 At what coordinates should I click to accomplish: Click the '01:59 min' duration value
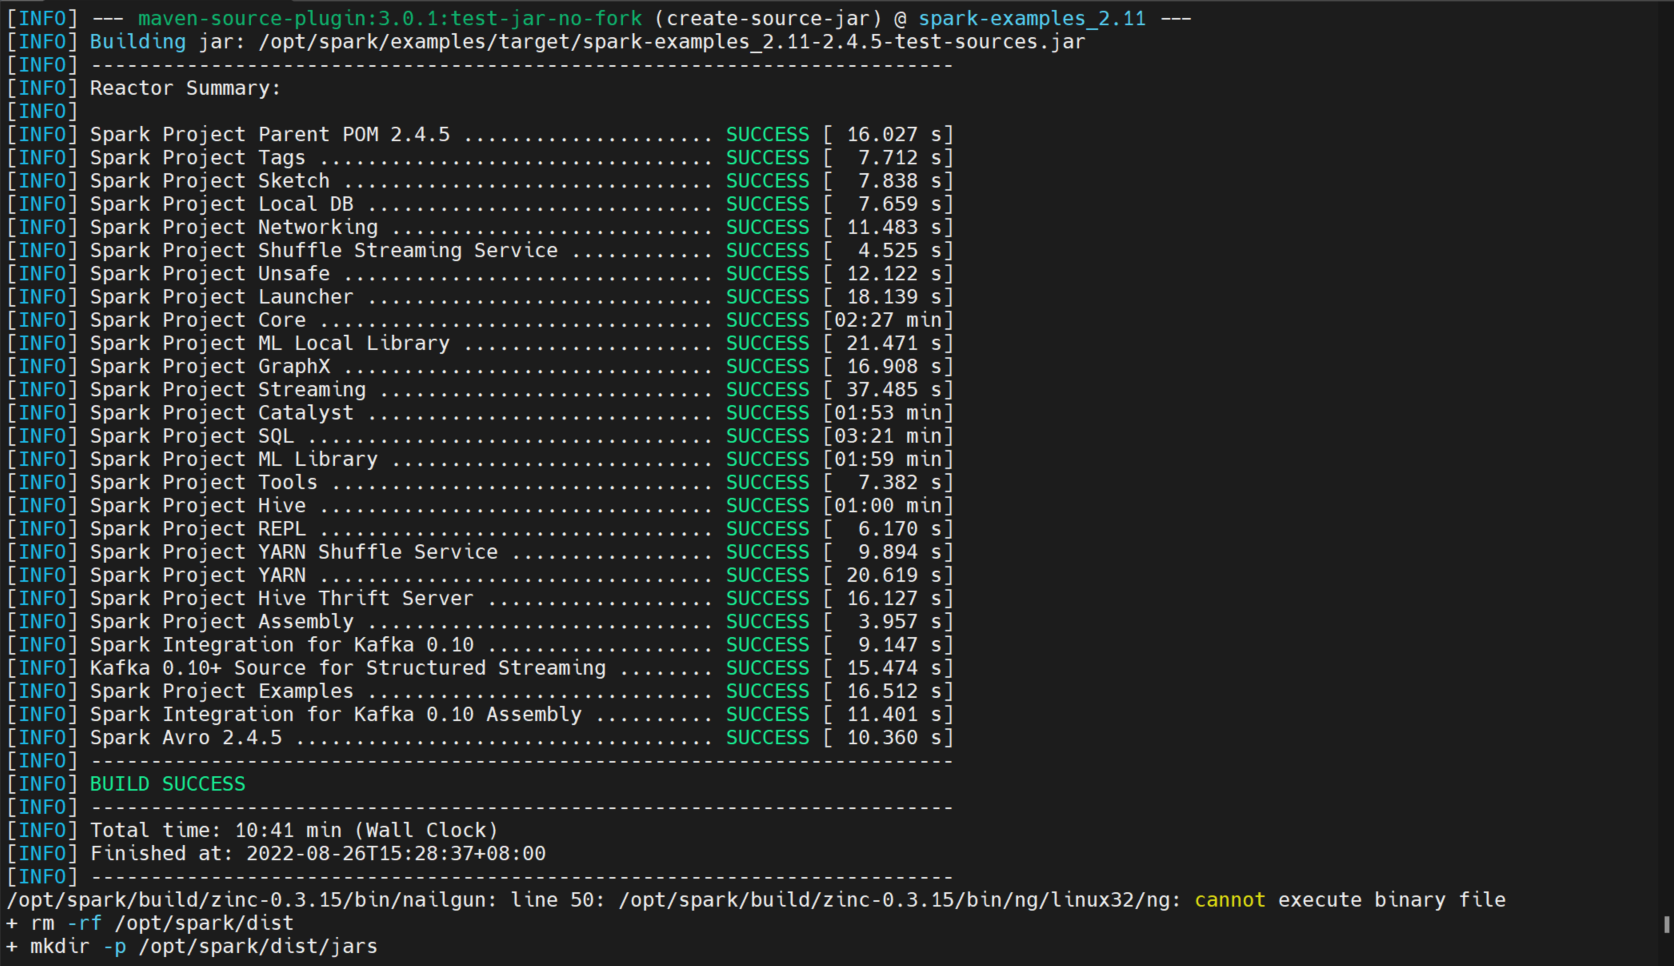(x=888, y=459)
